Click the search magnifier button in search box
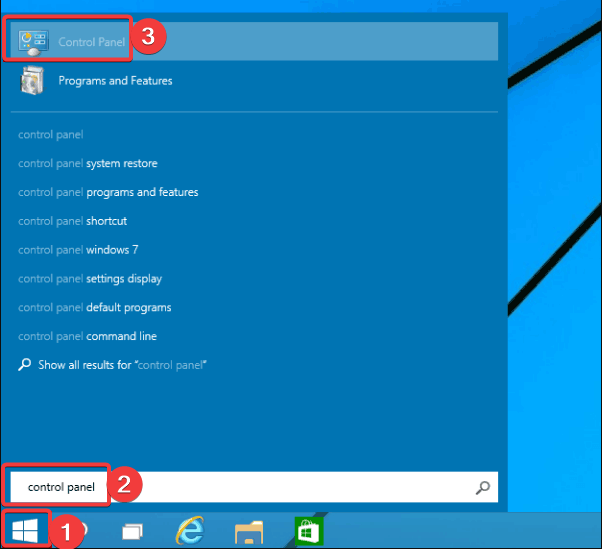 click(x=483, y=488)
